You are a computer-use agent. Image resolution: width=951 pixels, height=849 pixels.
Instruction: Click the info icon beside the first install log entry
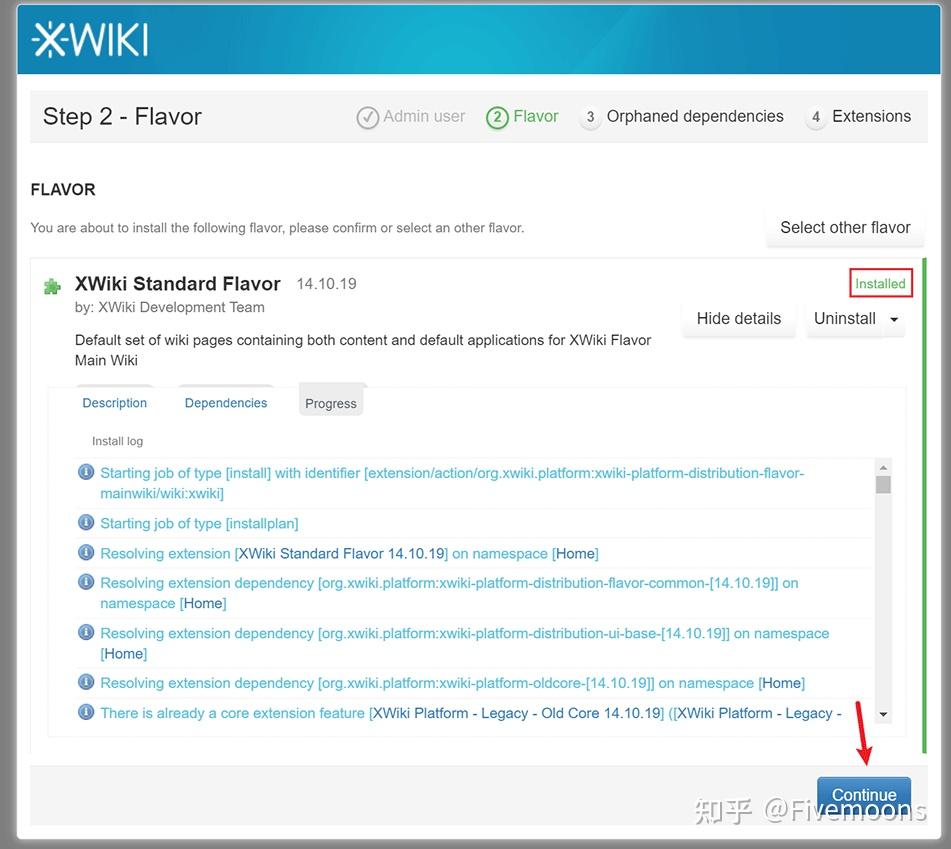85,470
